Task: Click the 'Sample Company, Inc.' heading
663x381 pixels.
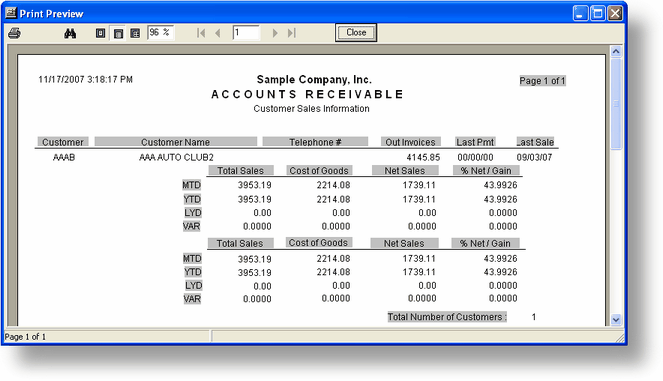Action: 314,79
